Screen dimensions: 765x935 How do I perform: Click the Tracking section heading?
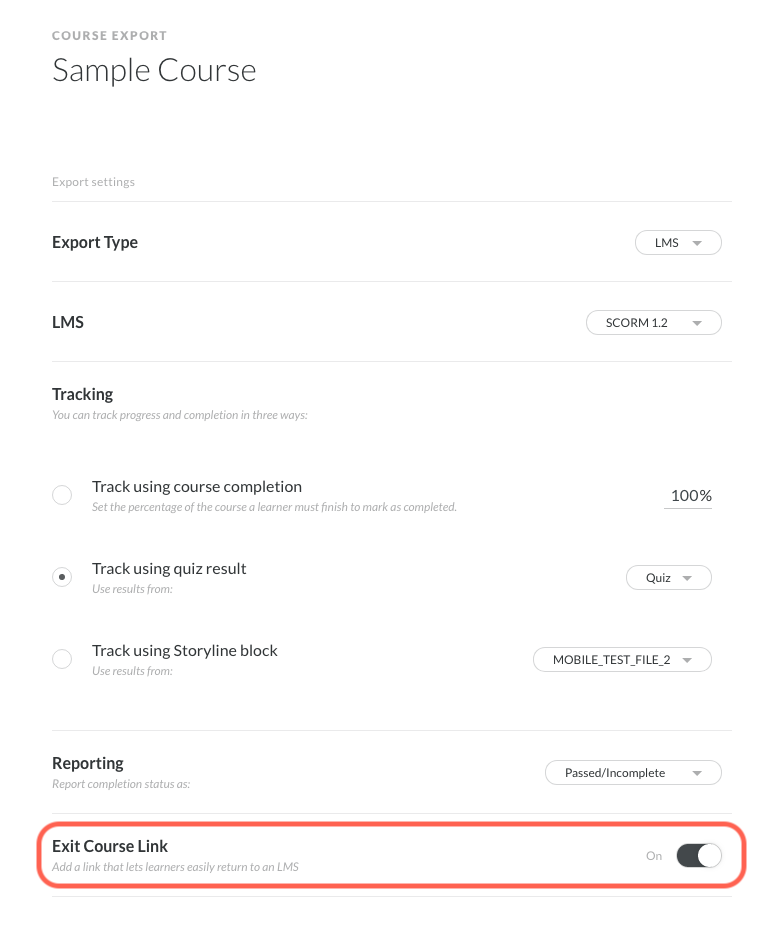82,394
